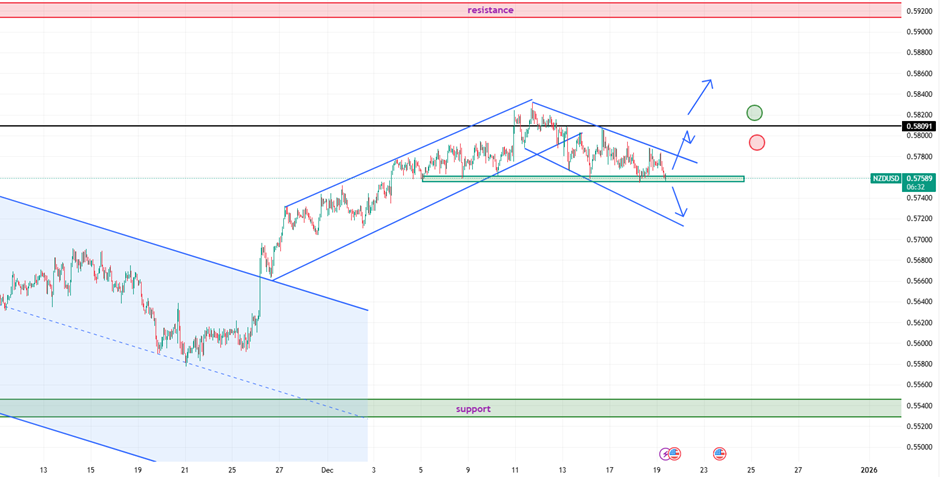The width and height of the screenshot is (945, 477).
Task: Click the current price label 0.57589
Action: (x=919, y=178)
